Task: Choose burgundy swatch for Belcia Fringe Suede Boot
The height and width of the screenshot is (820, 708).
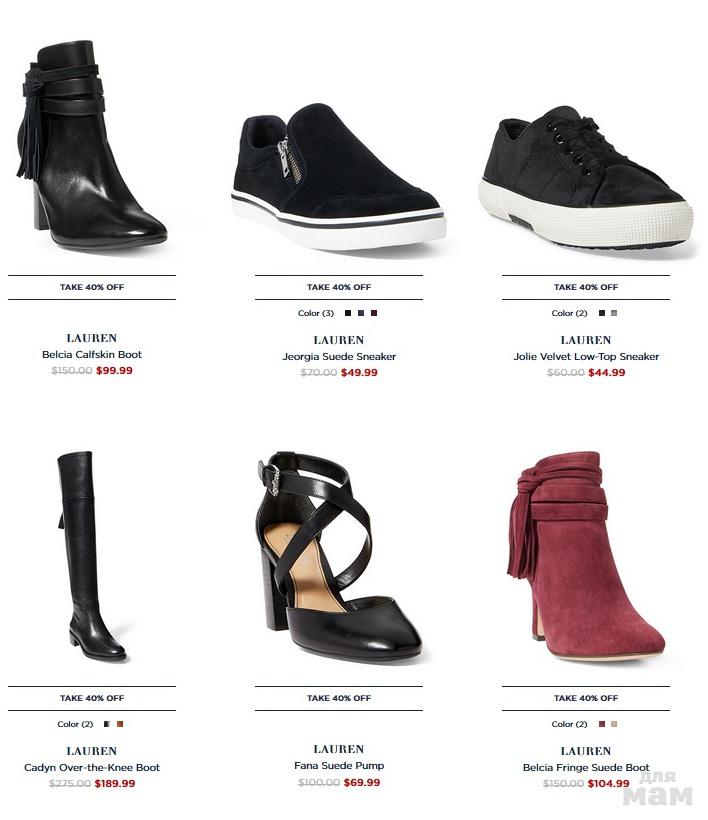Action: 602,724
